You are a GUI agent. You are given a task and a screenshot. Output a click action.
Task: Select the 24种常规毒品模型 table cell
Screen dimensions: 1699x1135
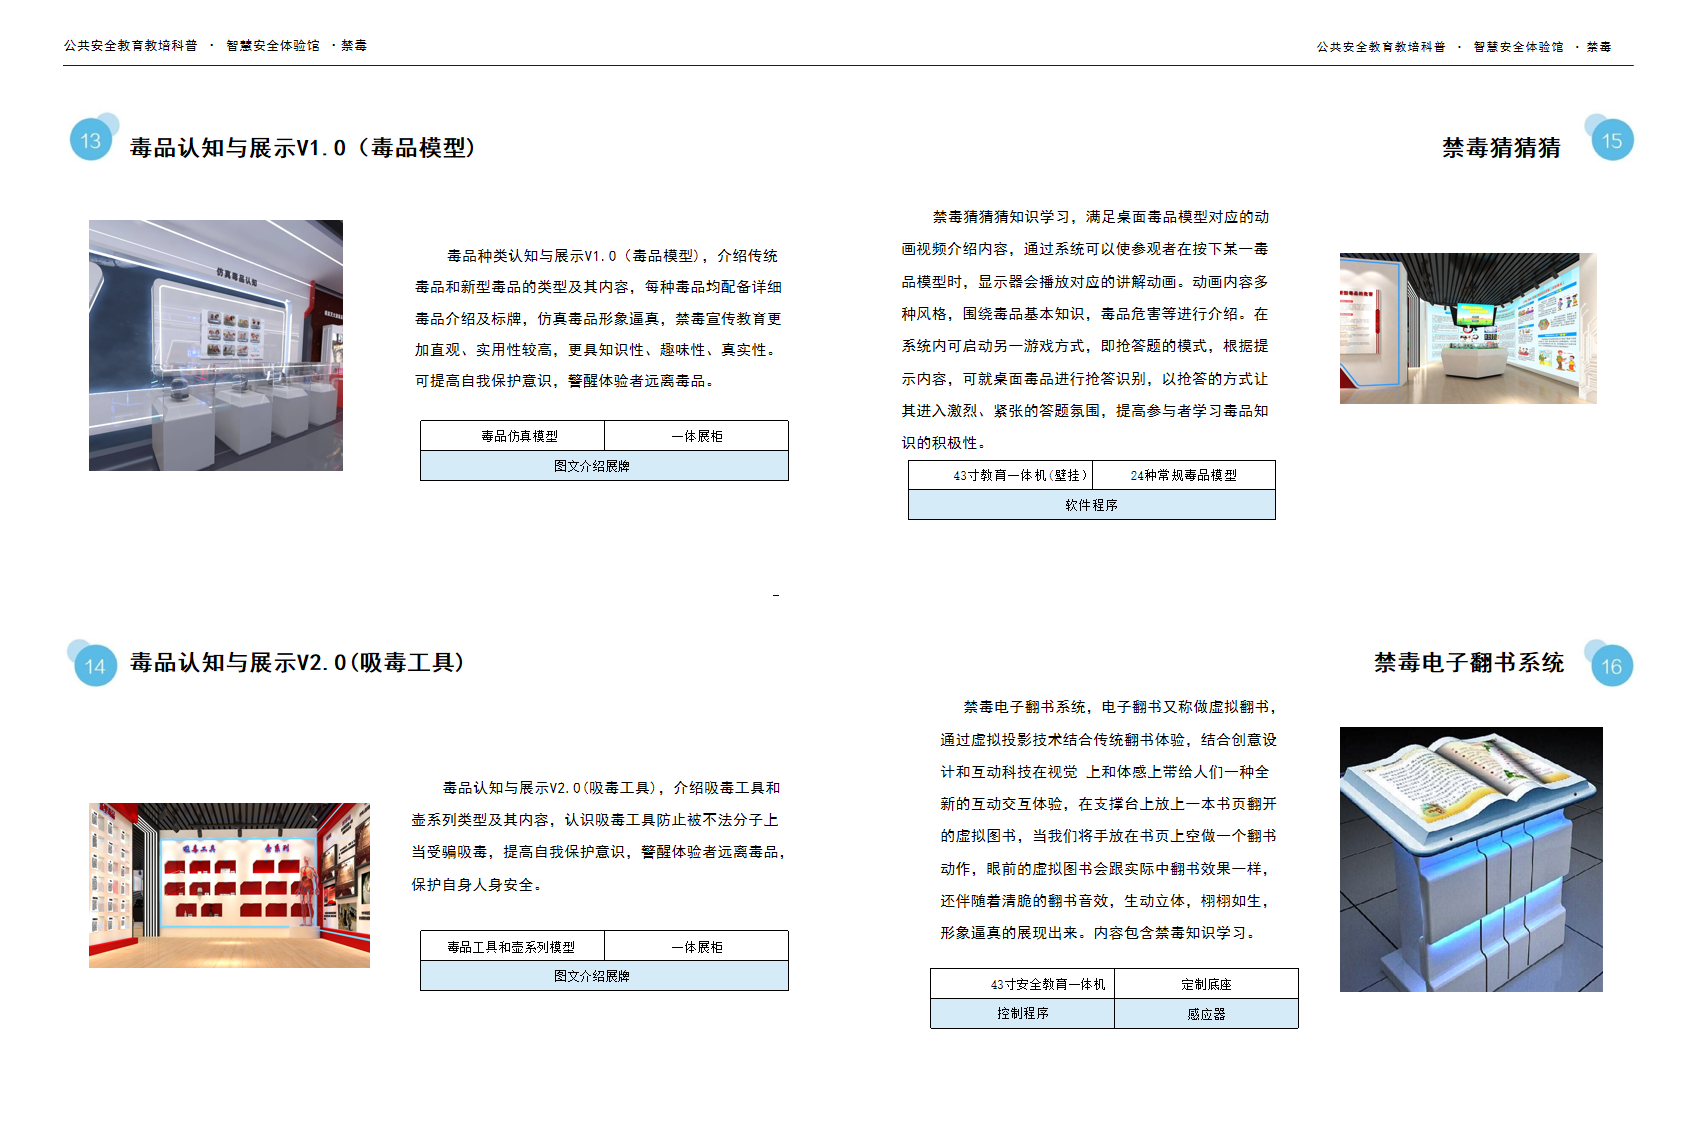click(1183, 475)
